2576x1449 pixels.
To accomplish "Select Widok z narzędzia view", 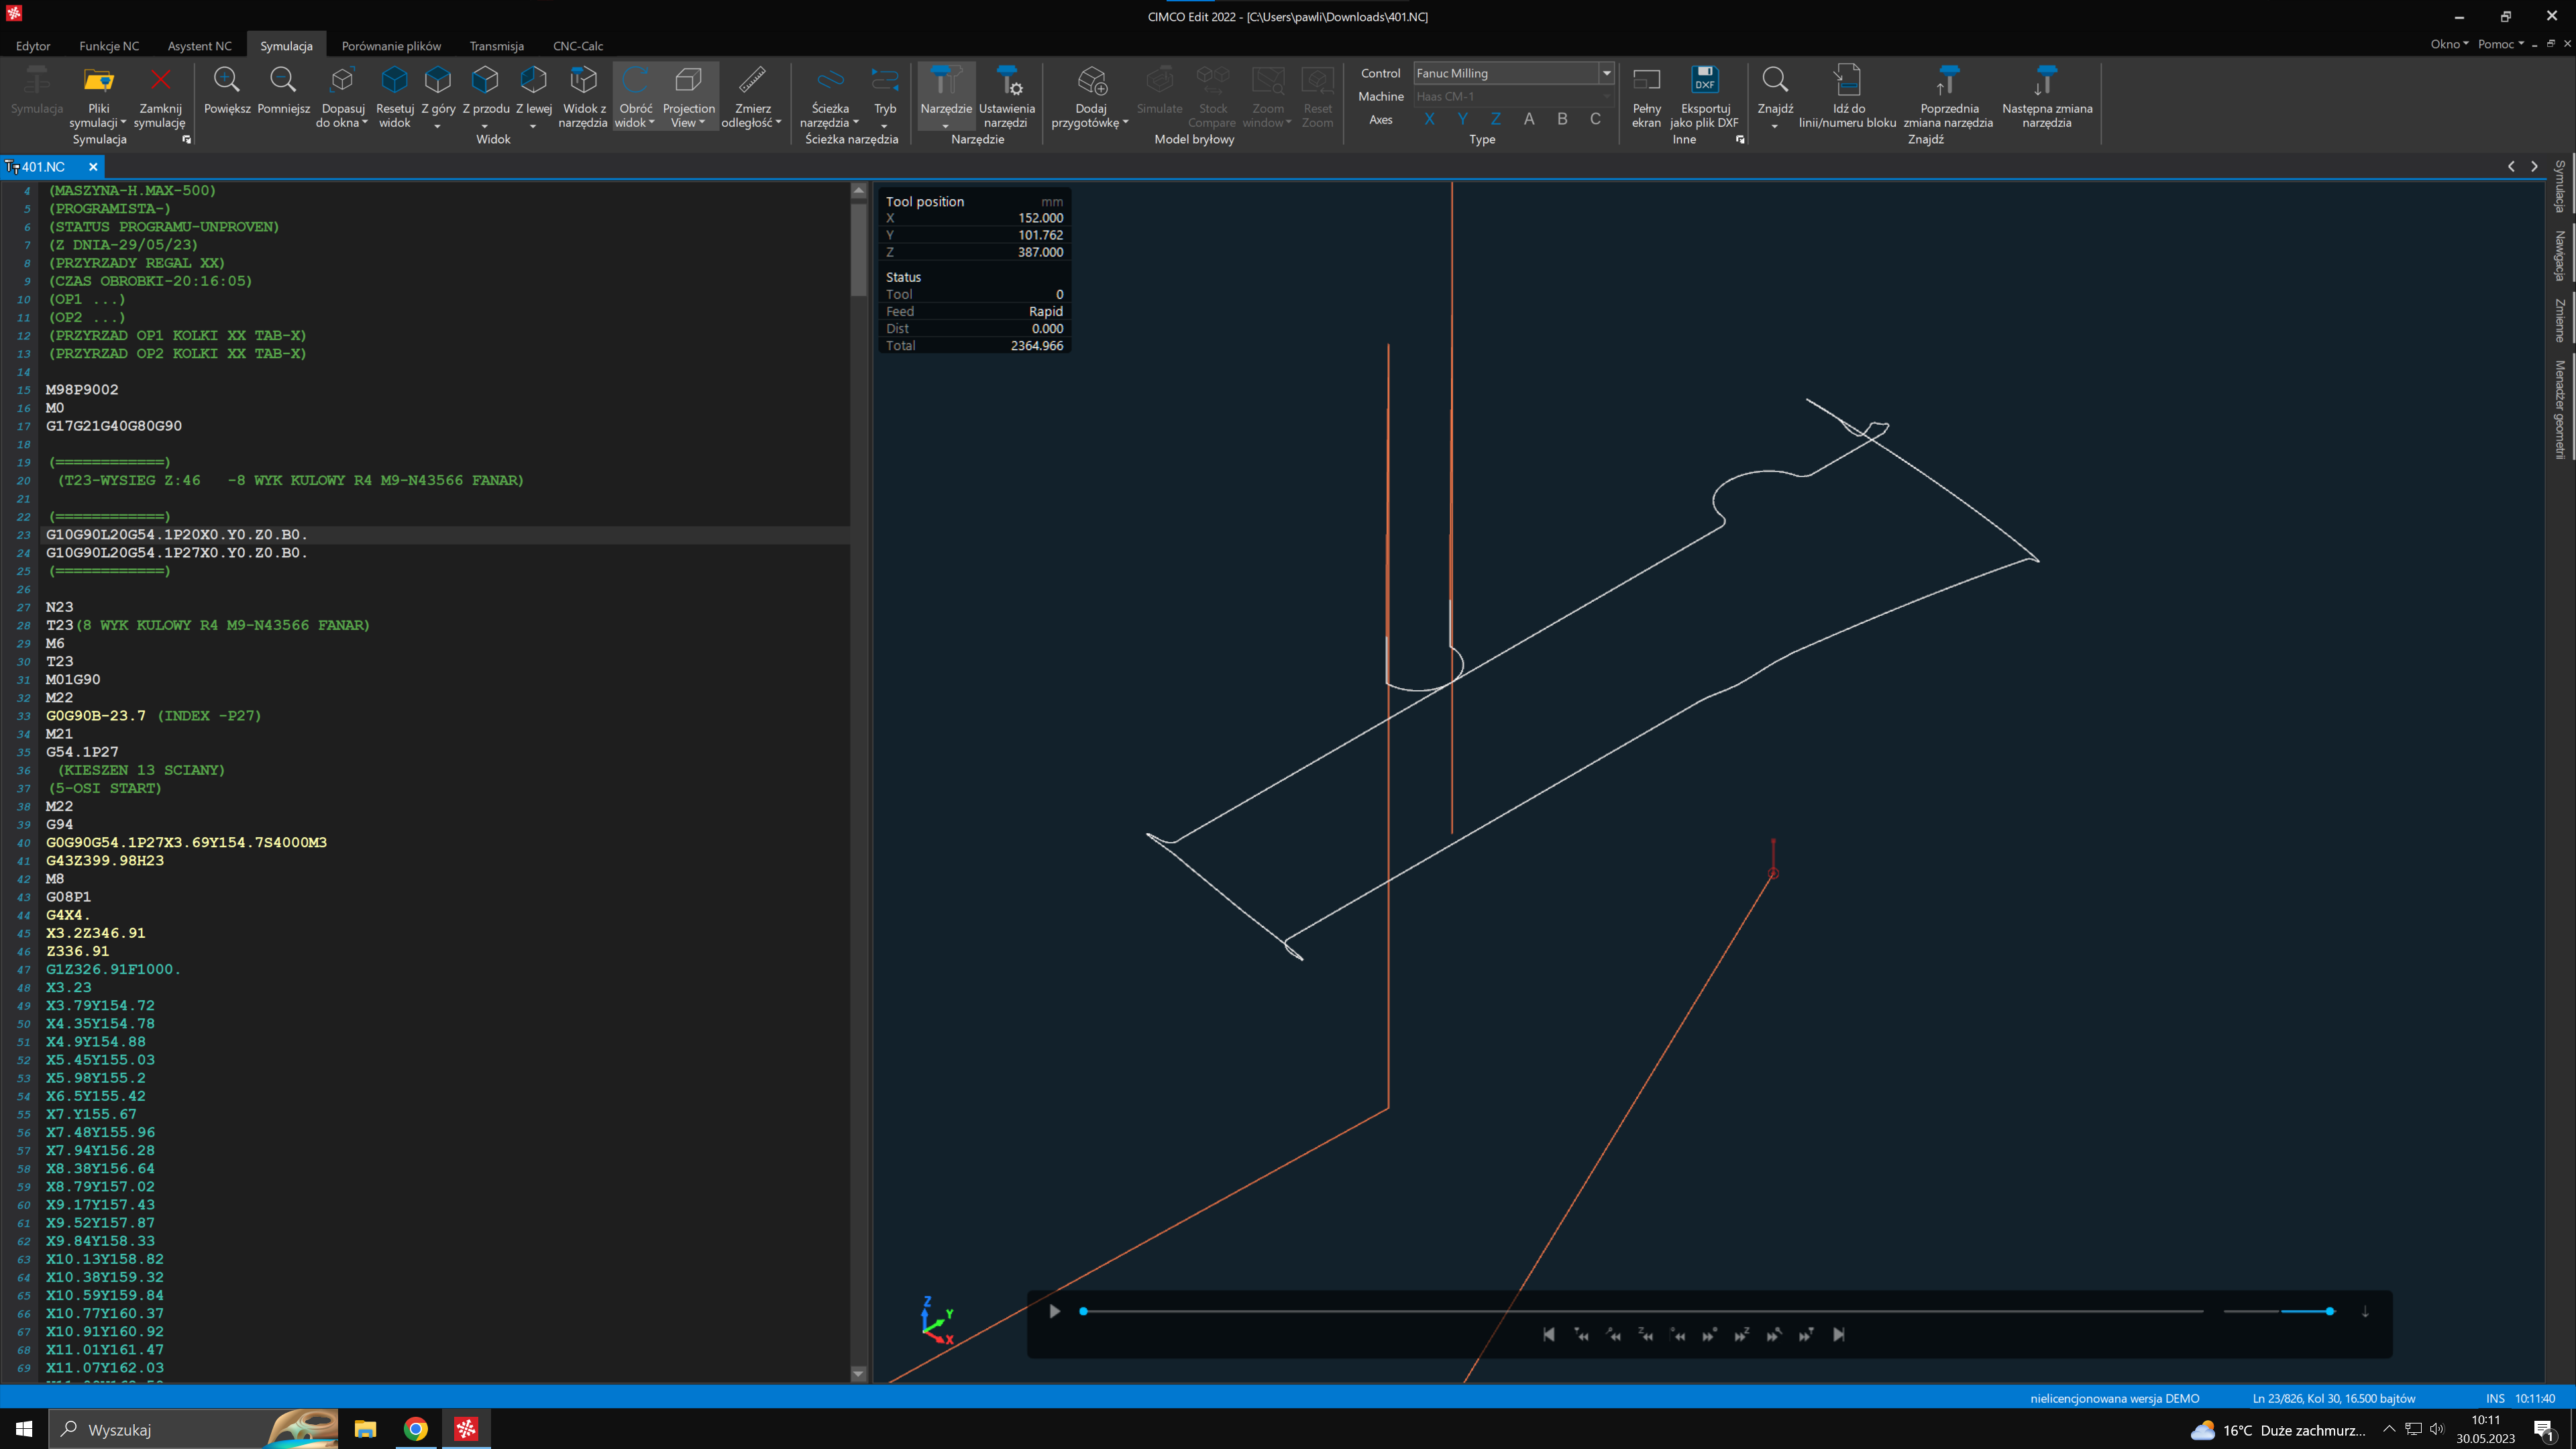I will 583,96.
